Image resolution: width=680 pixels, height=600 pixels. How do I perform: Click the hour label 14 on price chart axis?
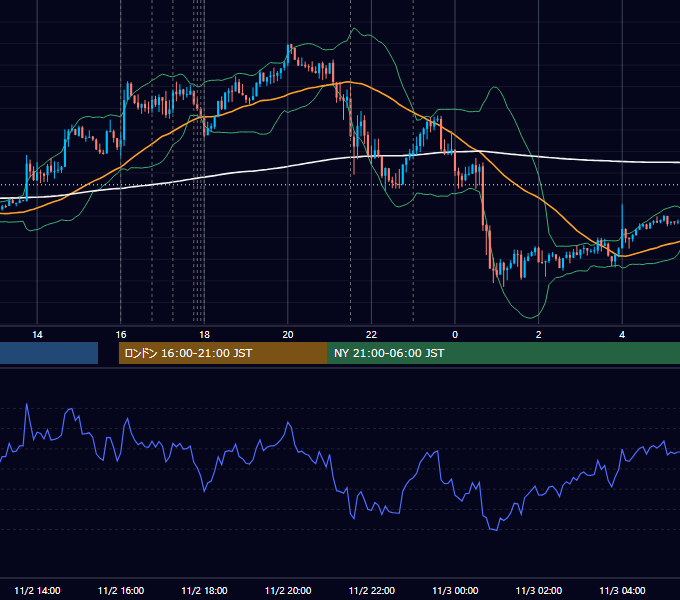click(37, 335)
